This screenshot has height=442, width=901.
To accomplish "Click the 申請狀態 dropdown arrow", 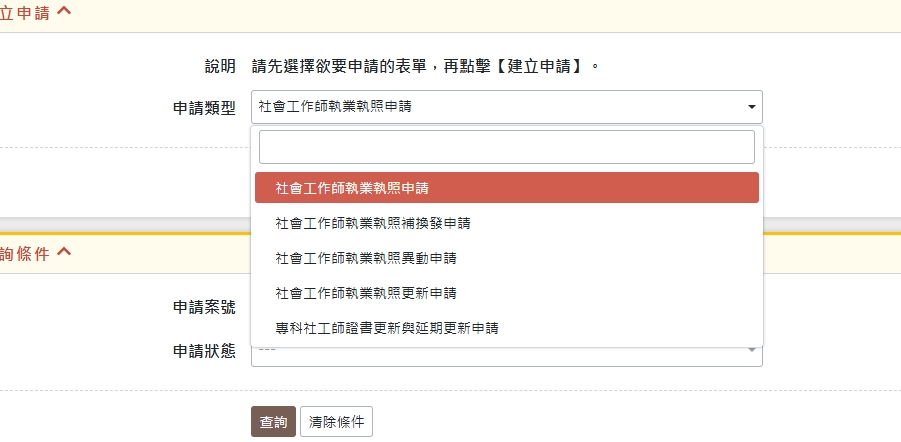I will 751,349.
